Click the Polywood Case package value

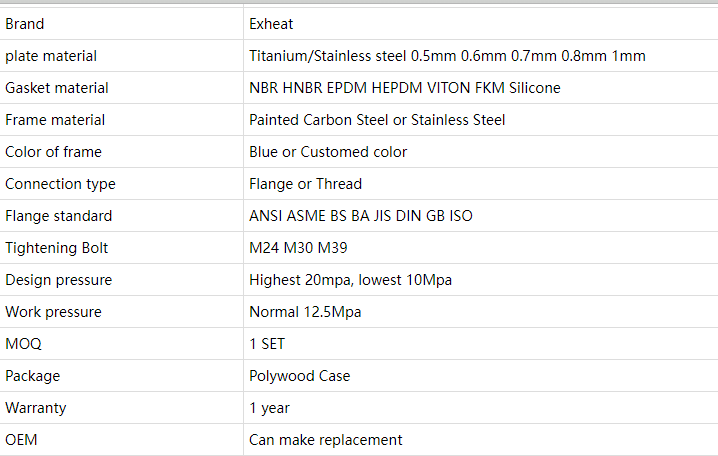[x=299, y=376]
